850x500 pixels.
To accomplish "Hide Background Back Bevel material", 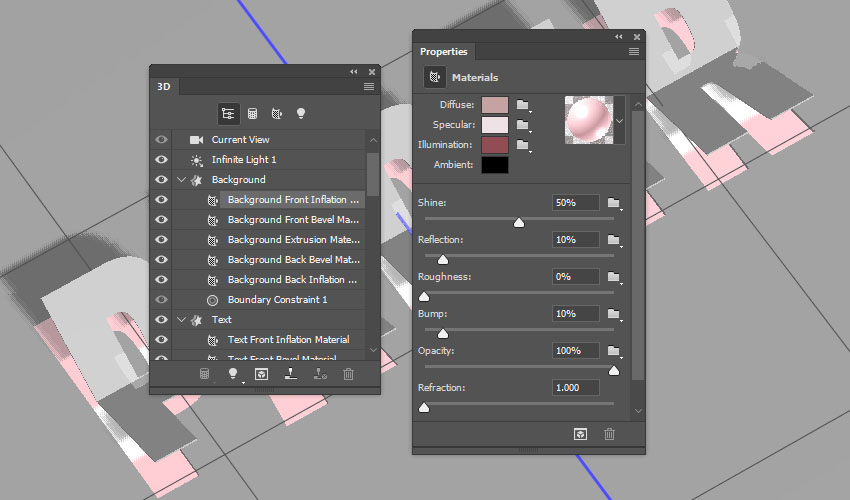I will pyautogui.click(x=162, y=260).
